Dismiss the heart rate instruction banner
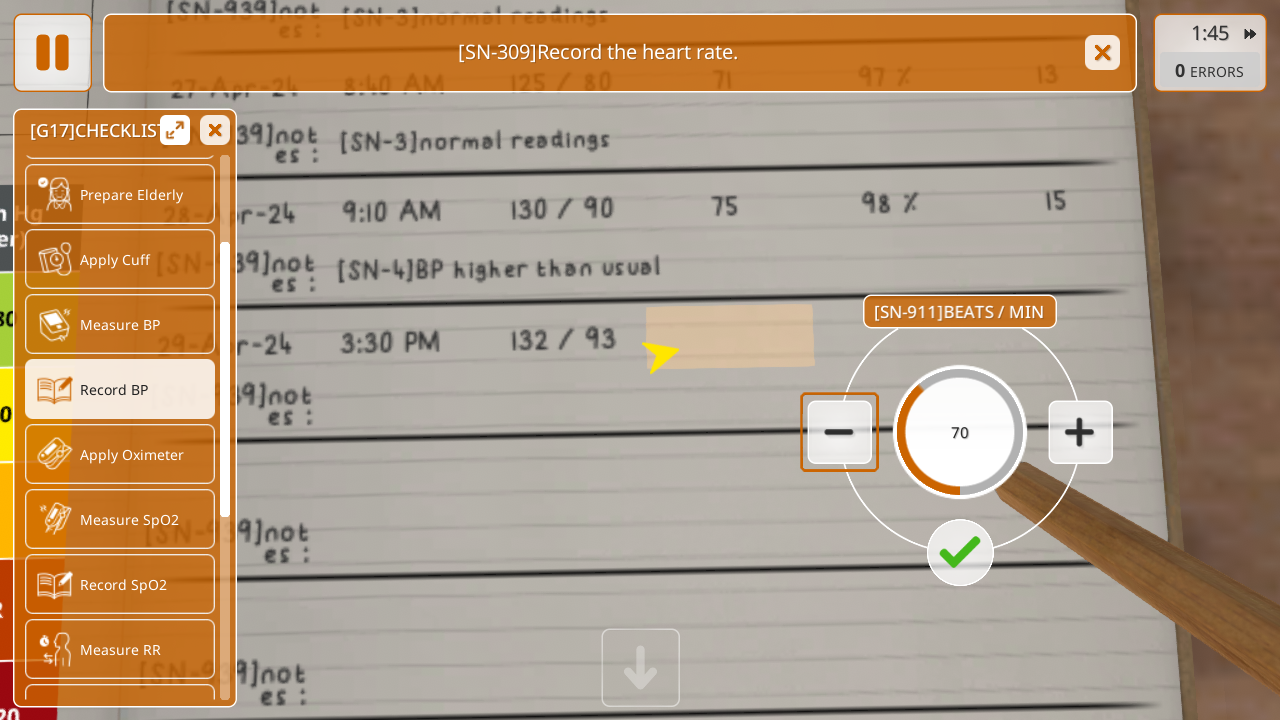Viewport: 1280px width, 720px height. click(1102, 53)
